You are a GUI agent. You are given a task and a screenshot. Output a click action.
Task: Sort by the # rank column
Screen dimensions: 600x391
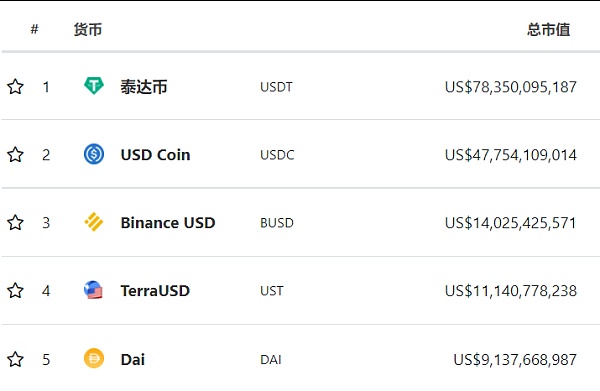click(x=34, y=29)
